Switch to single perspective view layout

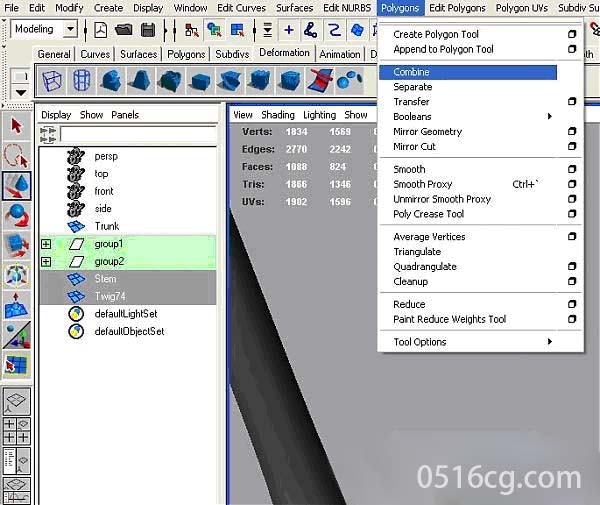[x=16, y=401]
